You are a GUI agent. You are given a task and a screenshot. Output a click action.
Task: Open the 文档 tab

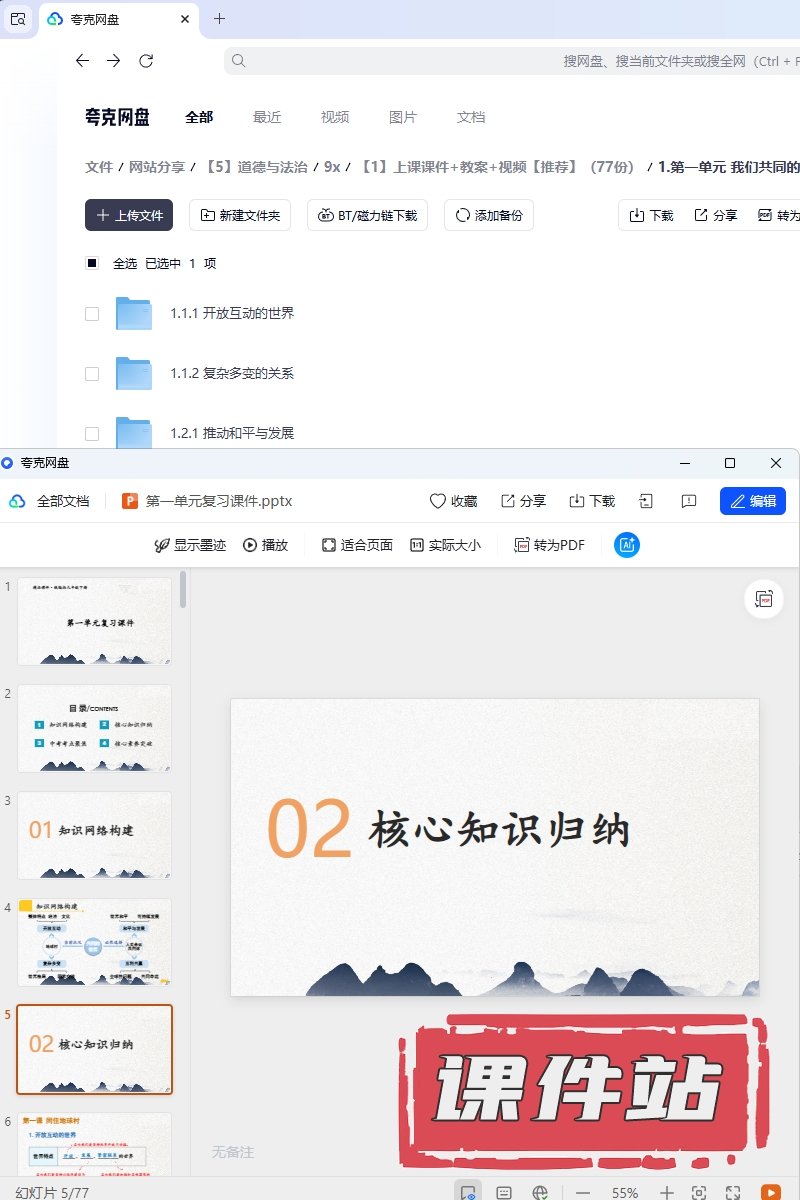[470, 117]
